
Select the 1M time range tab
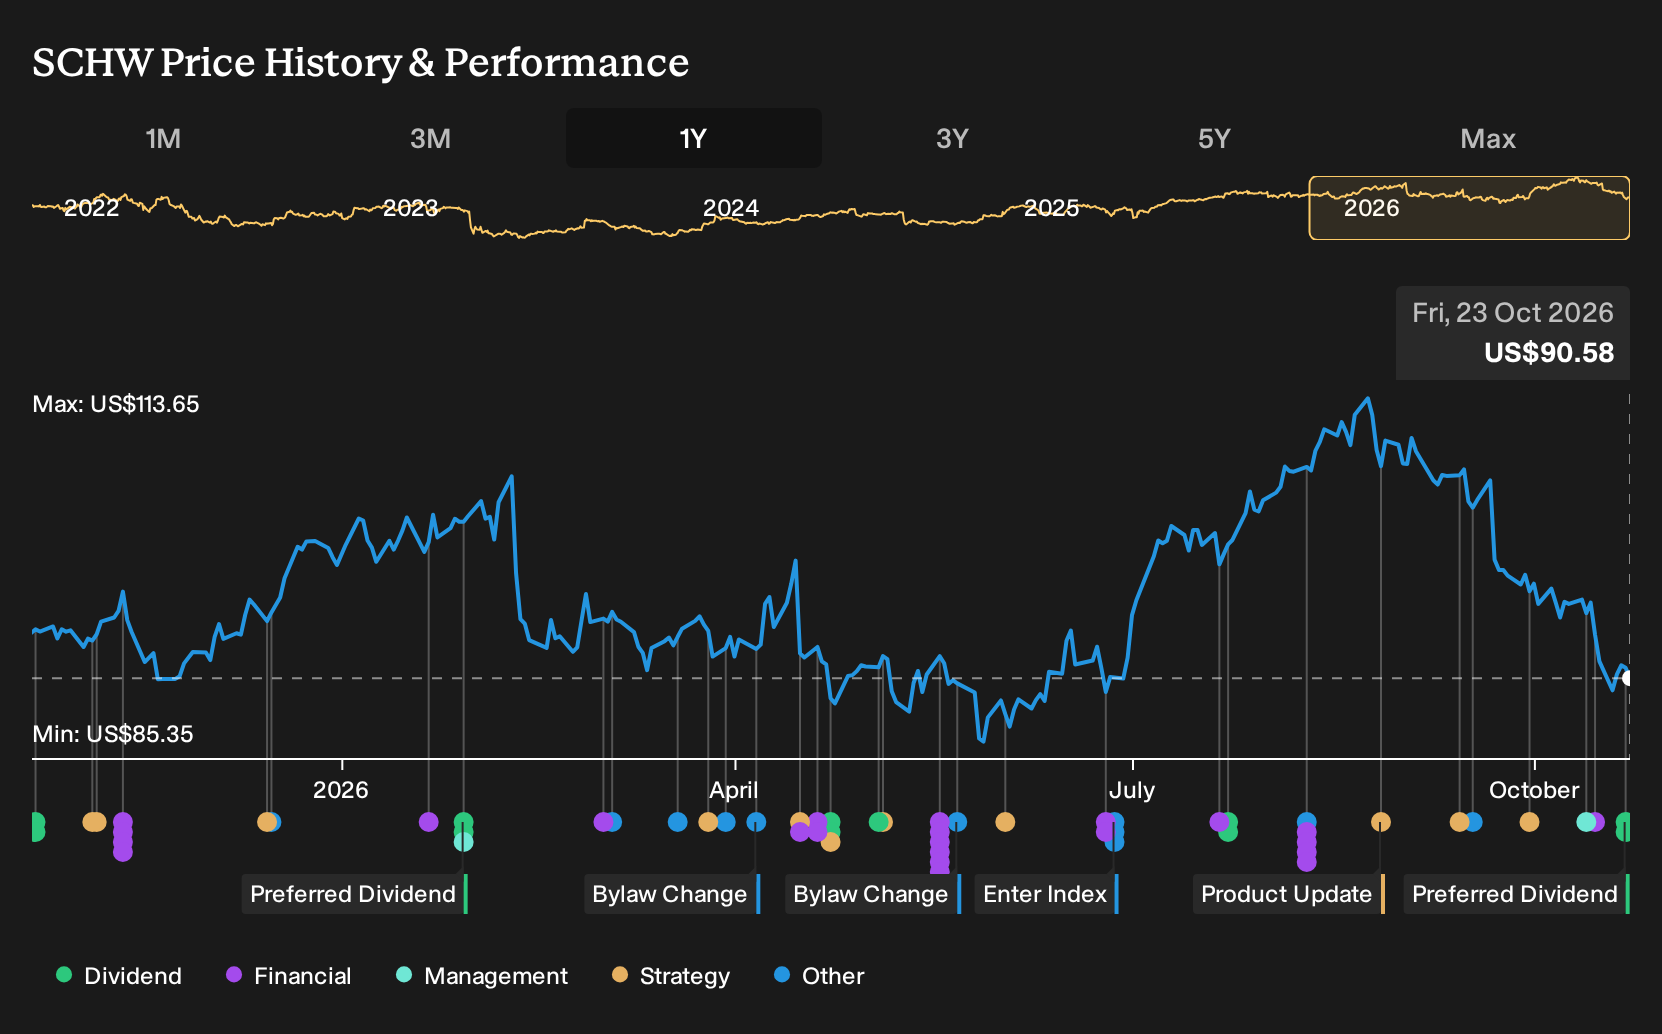point(163,138)
